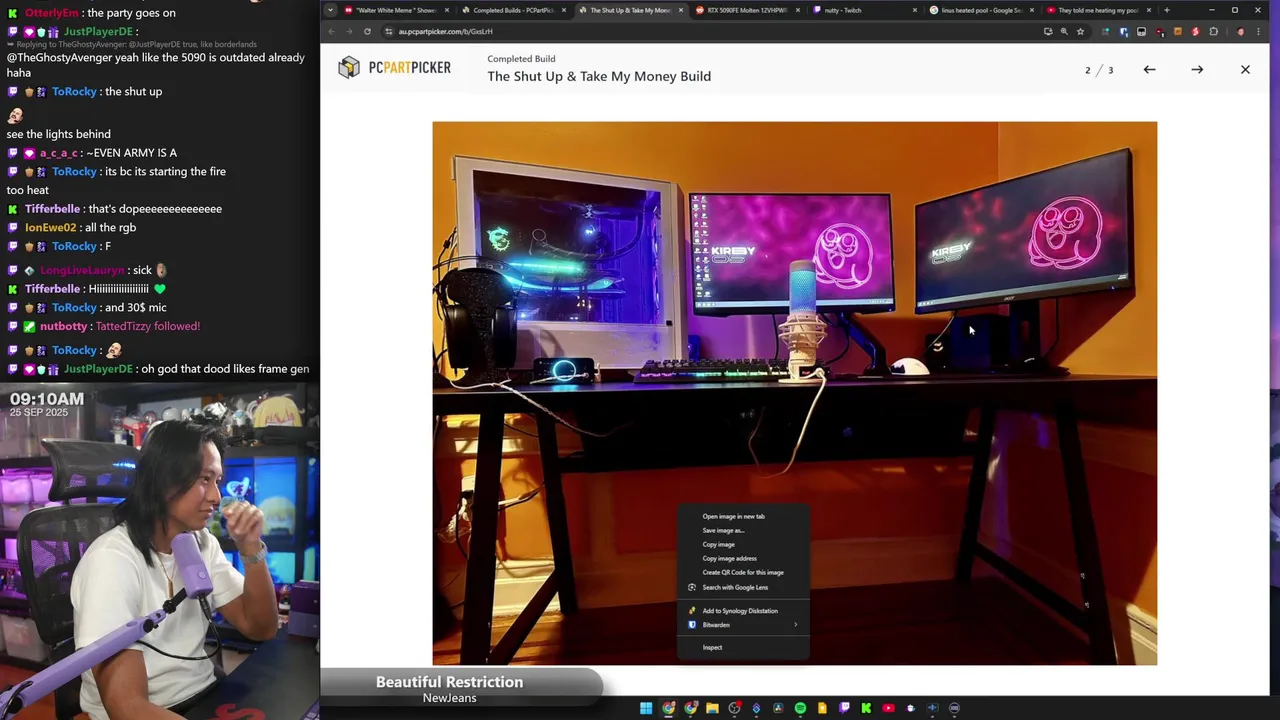The width and height of the screenshot is (1280, 720).
Task: Open Spotify from taskbar
Action: click(x=800, y=708)
